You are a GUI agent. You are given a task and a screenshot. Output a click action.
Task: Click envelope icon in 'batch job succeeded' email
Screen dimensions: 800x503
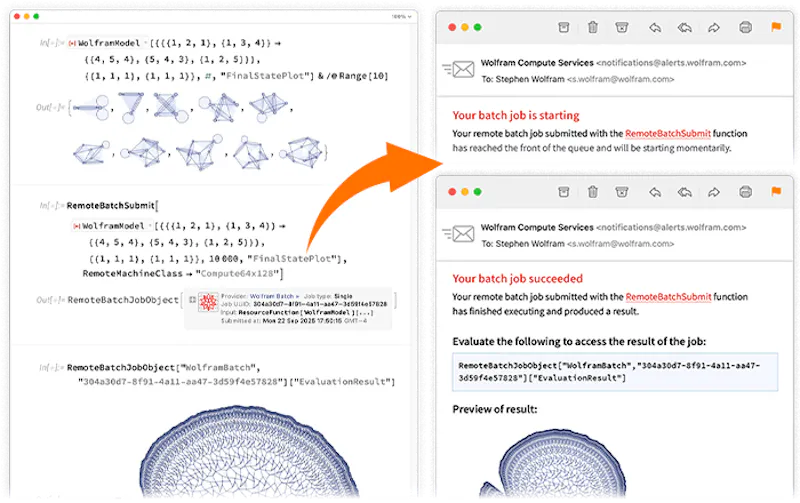pos(459,234)
